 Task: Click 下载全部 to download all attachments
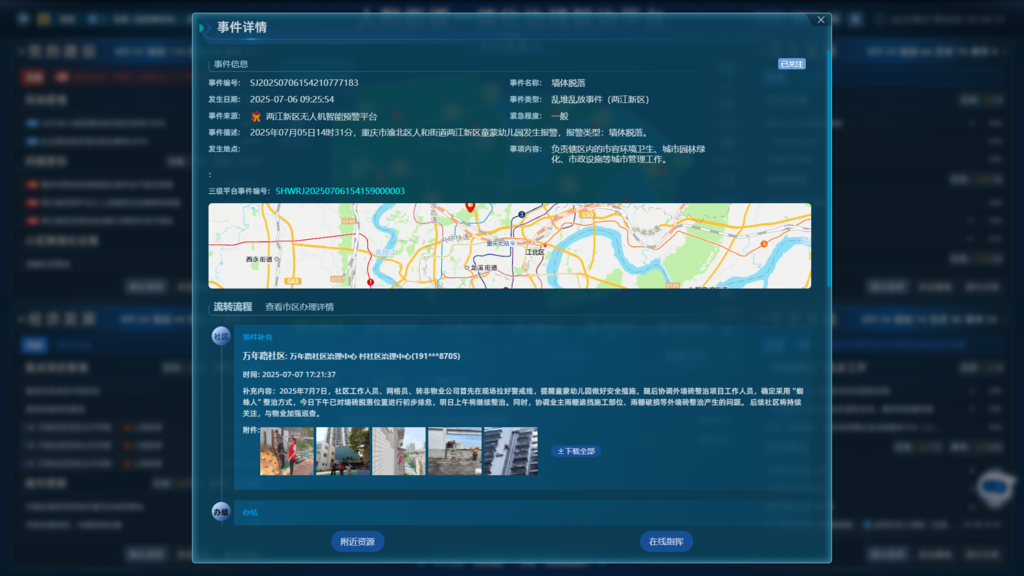(575, 451)
